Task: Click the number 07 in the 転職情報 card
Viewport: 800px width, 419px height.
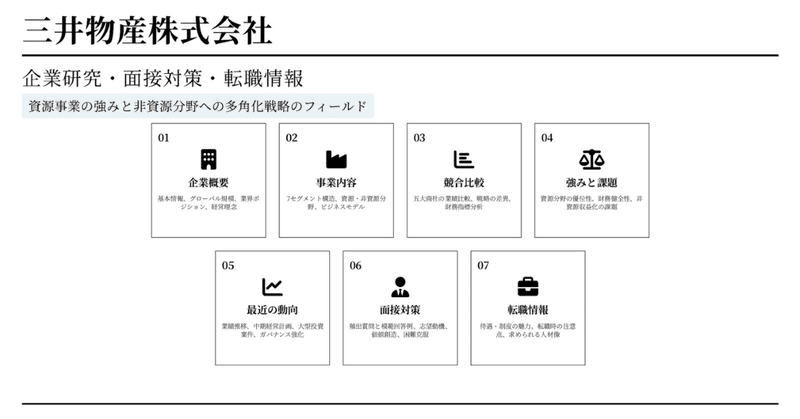Action: click(x=483, y=265)
